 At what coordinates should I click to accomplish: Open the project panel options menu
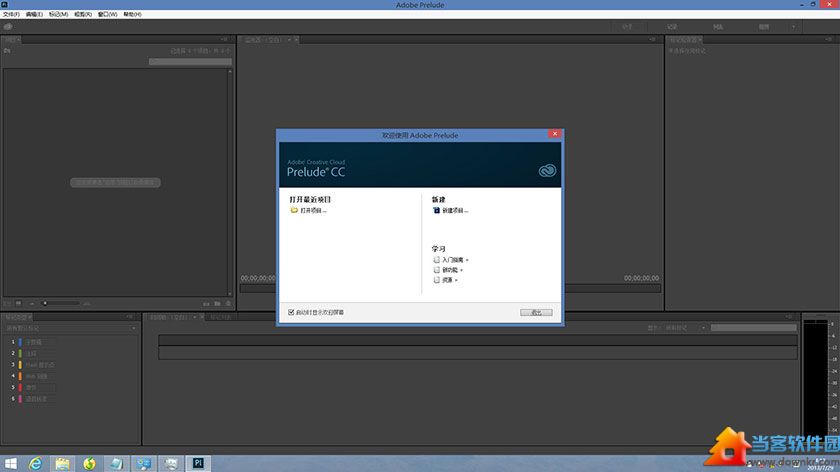pos(224,39)
